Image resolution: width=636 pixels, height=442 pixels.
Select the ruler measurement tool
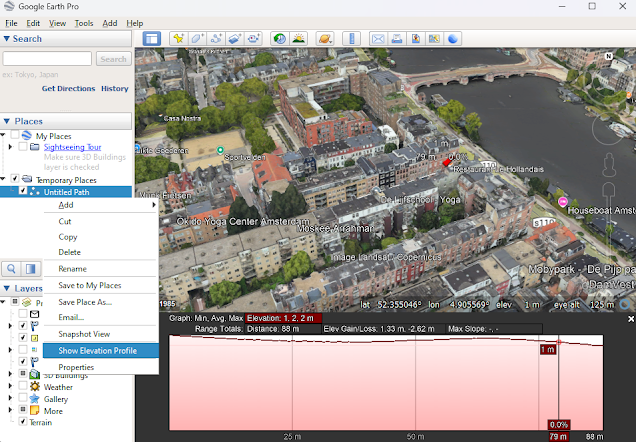(x=352, y=39)
